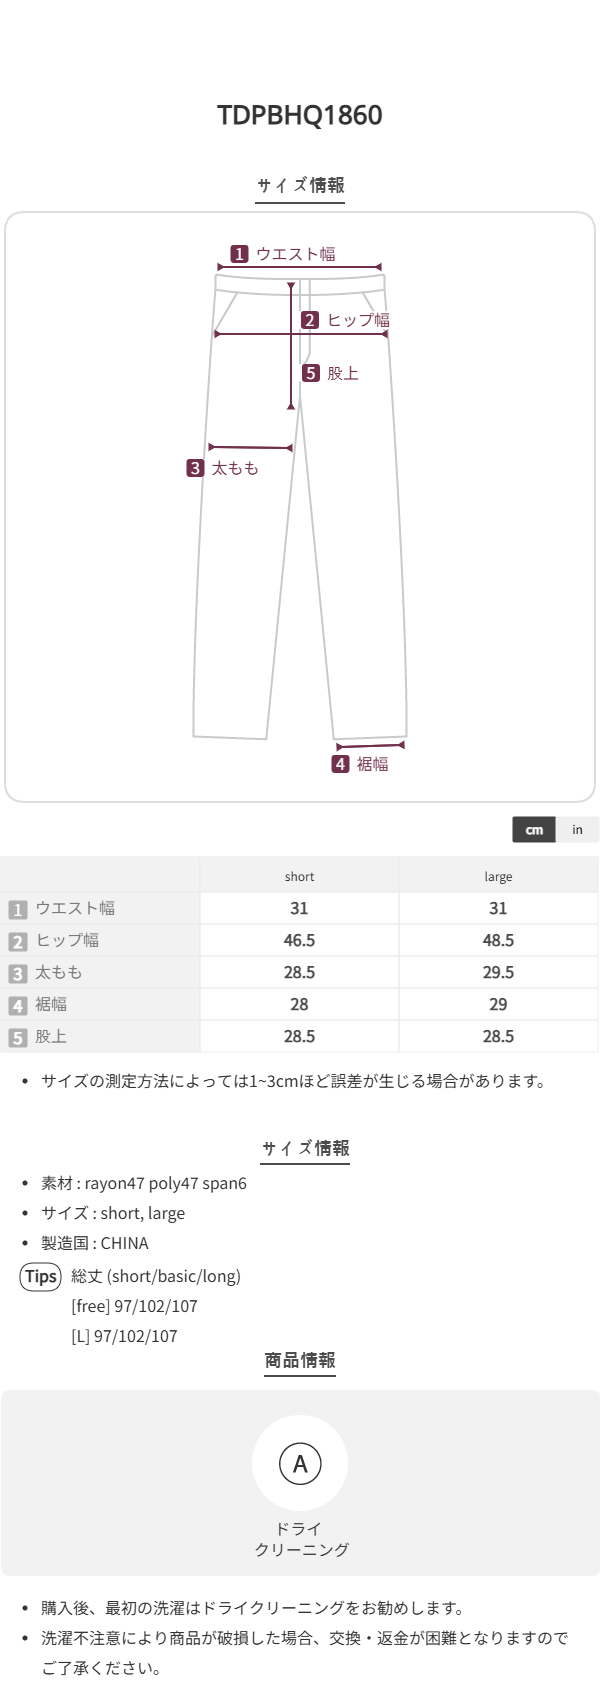Click the number 3 thigh badge in diagram
This screenshot has height=1701, width=600.
tap(195, 468)
